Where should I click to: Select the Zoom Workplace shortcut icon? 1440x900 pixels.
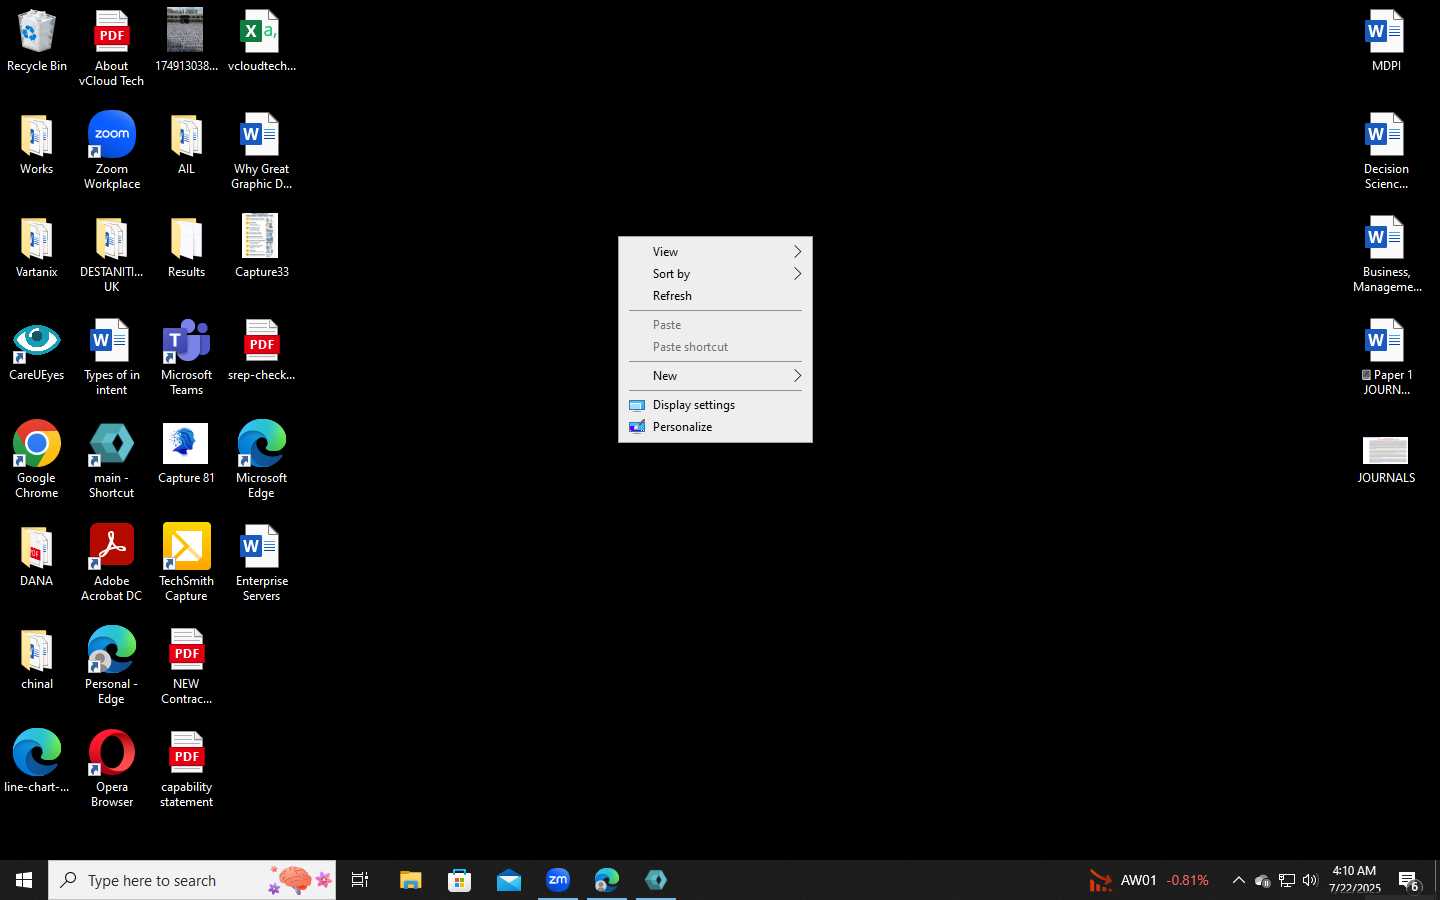tap(112, 151)
